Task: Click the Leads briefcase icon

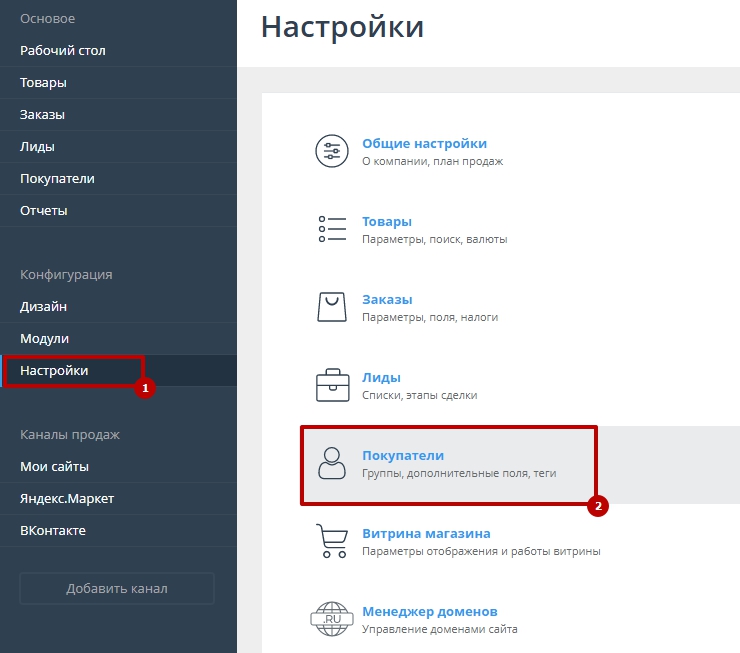Action: tap(331, 385)
